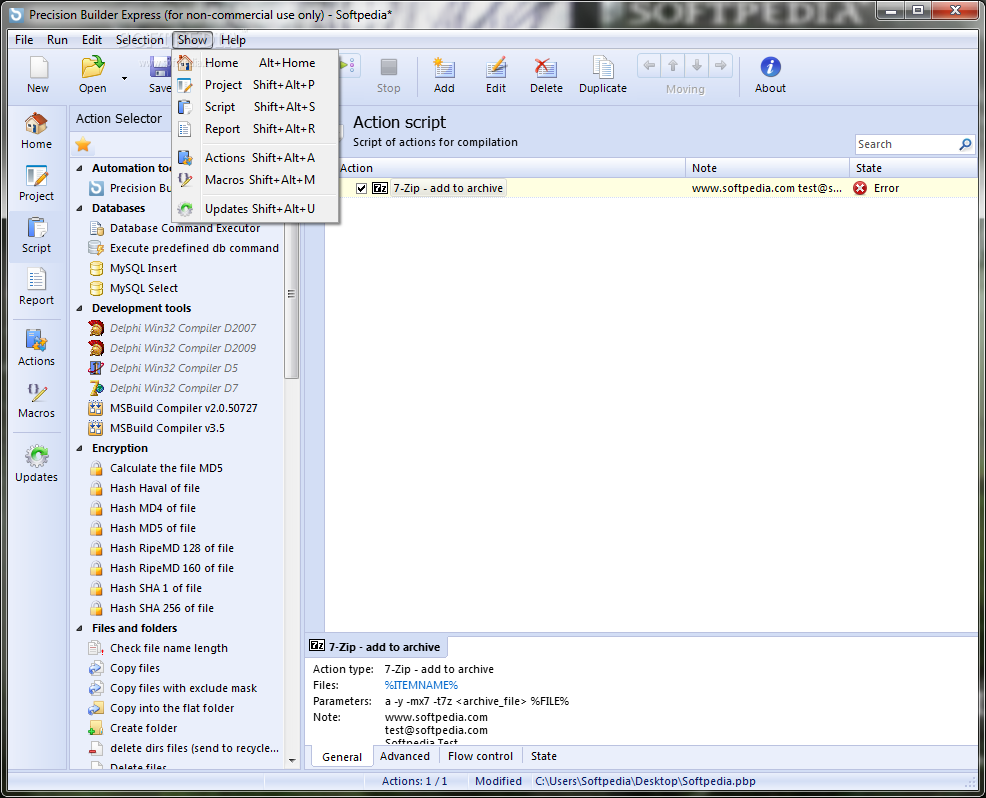The width and height of the screenshot is (986, 798).
Task: Click the Action Selector vertical scrollbar thumb
Action: [x=291, y=294]
